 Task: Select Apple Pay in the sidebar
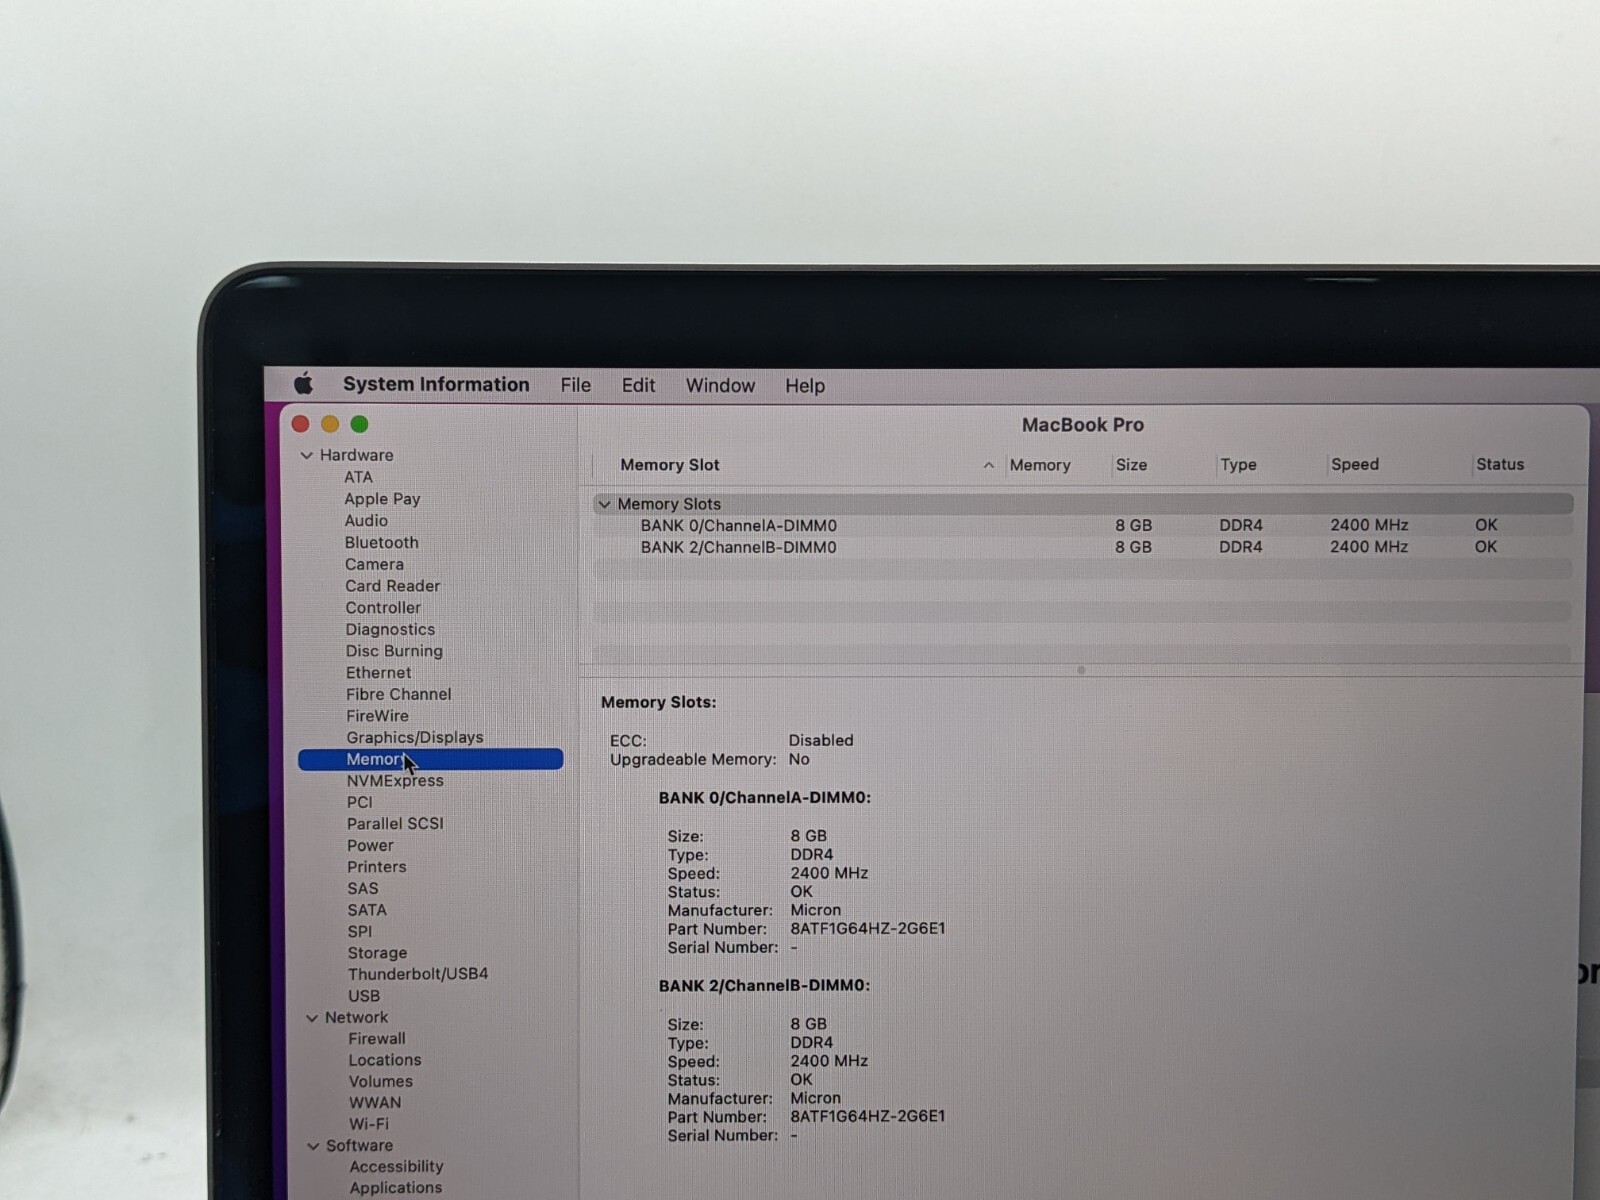point(382,499)
